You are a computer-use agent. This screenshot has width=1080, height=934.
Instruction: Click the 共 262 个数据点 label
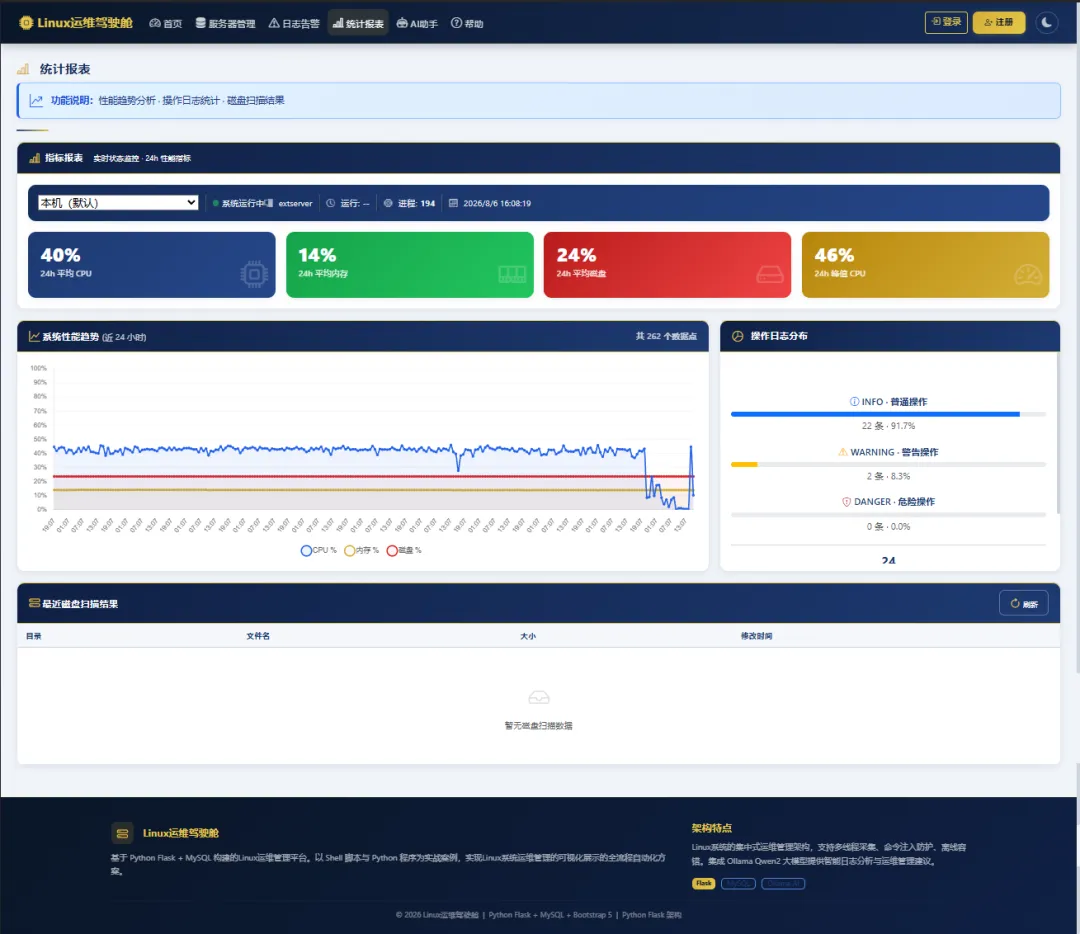click(x=666, y=337)
